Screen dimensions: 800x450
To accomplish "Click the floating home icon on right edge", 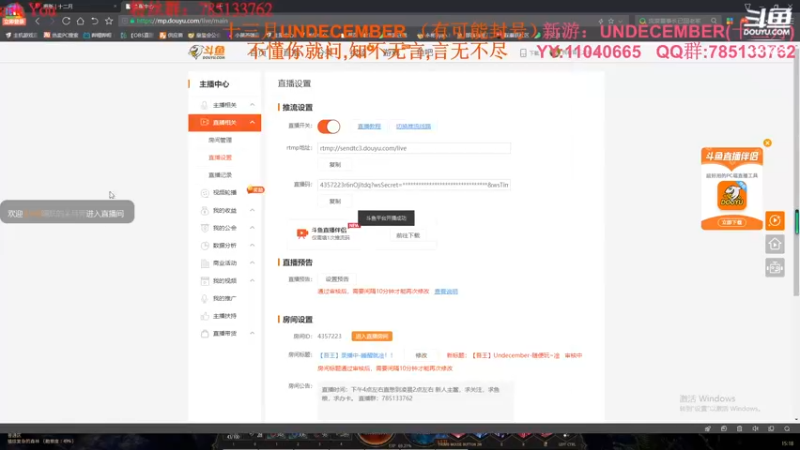I will pyautogui.click(x=774, y=244).
